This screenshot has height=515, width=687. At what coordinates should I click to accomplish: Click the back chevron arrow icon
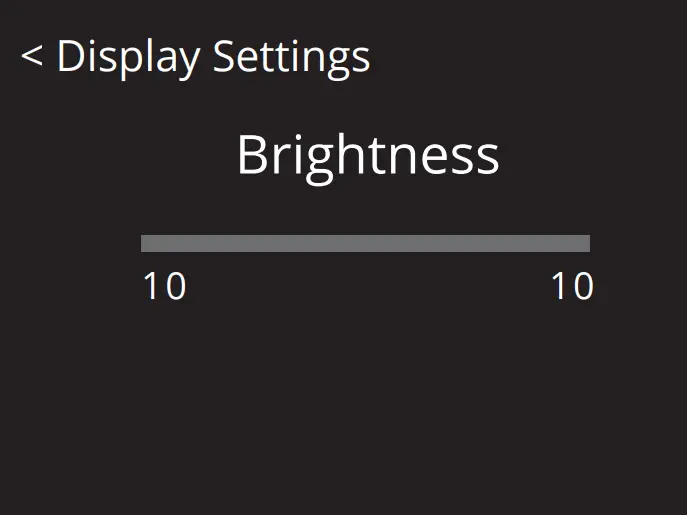(31, 57)
